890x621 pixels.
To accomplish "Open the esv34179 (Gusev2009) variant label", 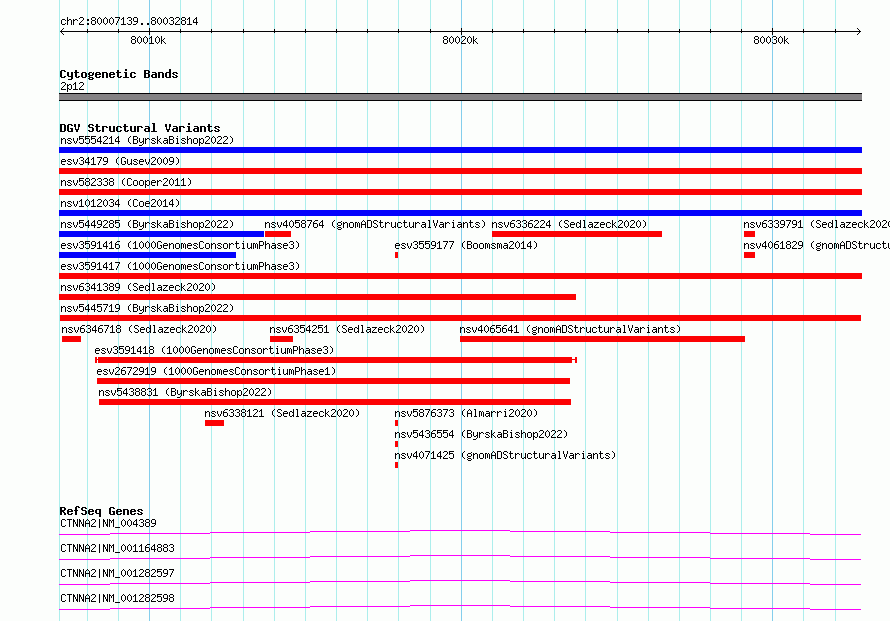I will tap(120, 161).
